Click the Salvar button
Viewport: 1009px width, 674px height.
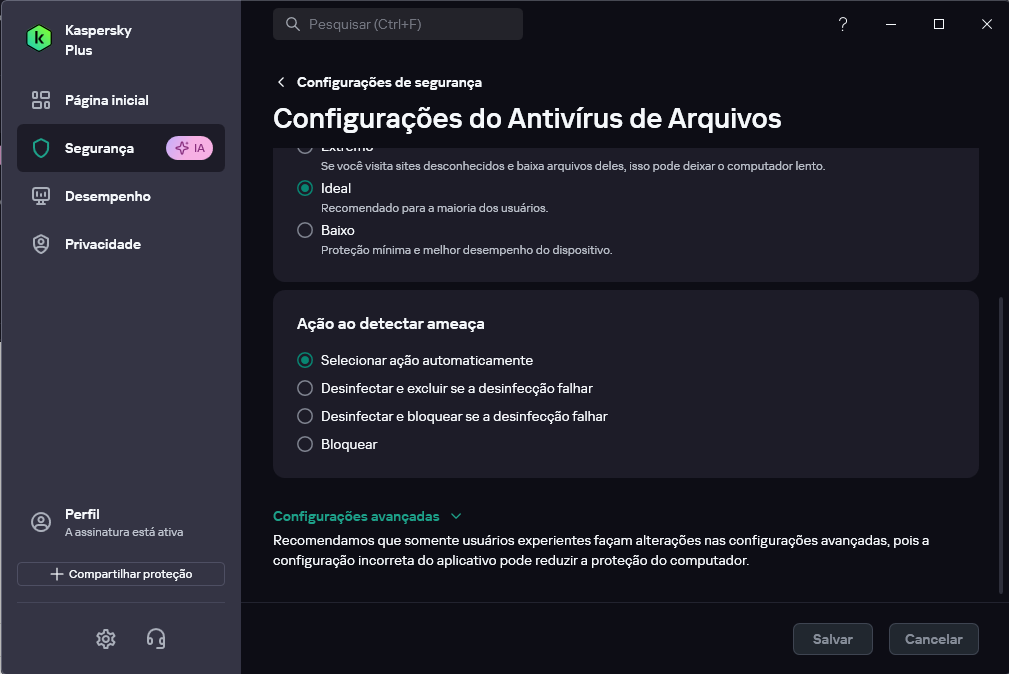[832, 639]
